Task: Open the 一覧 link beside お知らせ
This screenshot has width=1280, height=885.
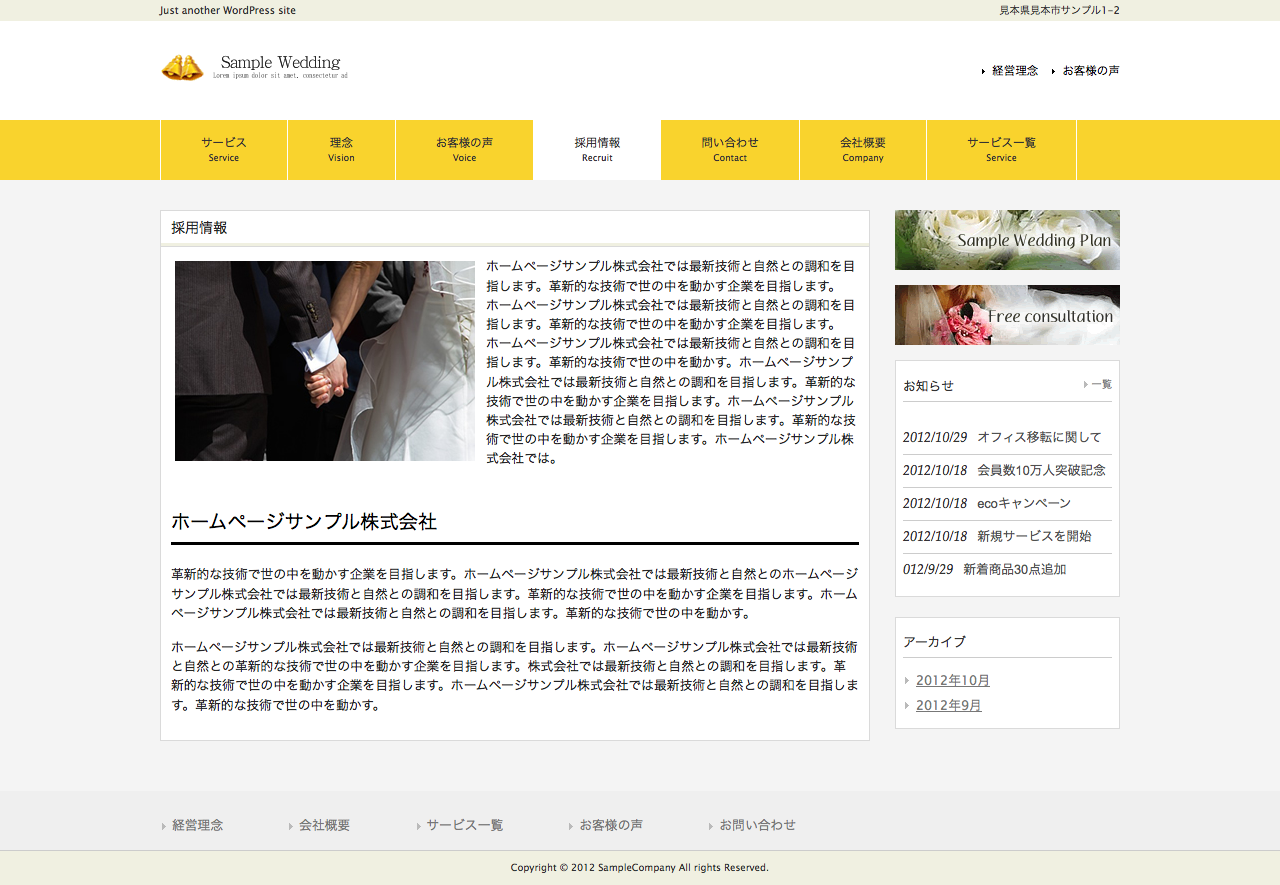Action: click(x=1101, y=384)
